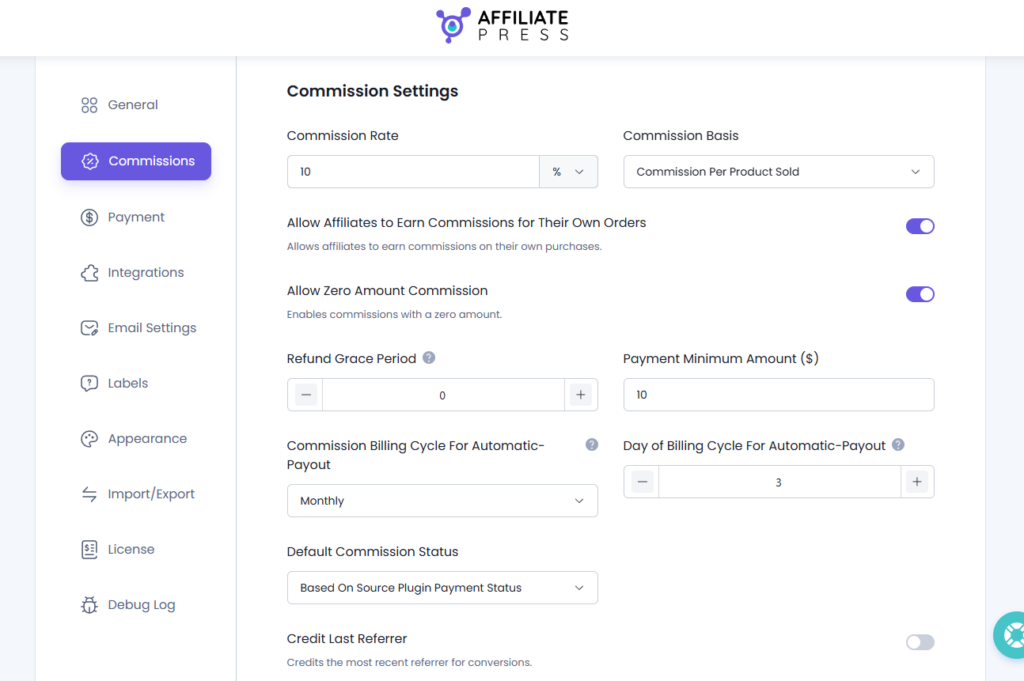Click the Payment dollar icon
The height and width of the screenshot is (681, 1024).
[x=89, y=217]
